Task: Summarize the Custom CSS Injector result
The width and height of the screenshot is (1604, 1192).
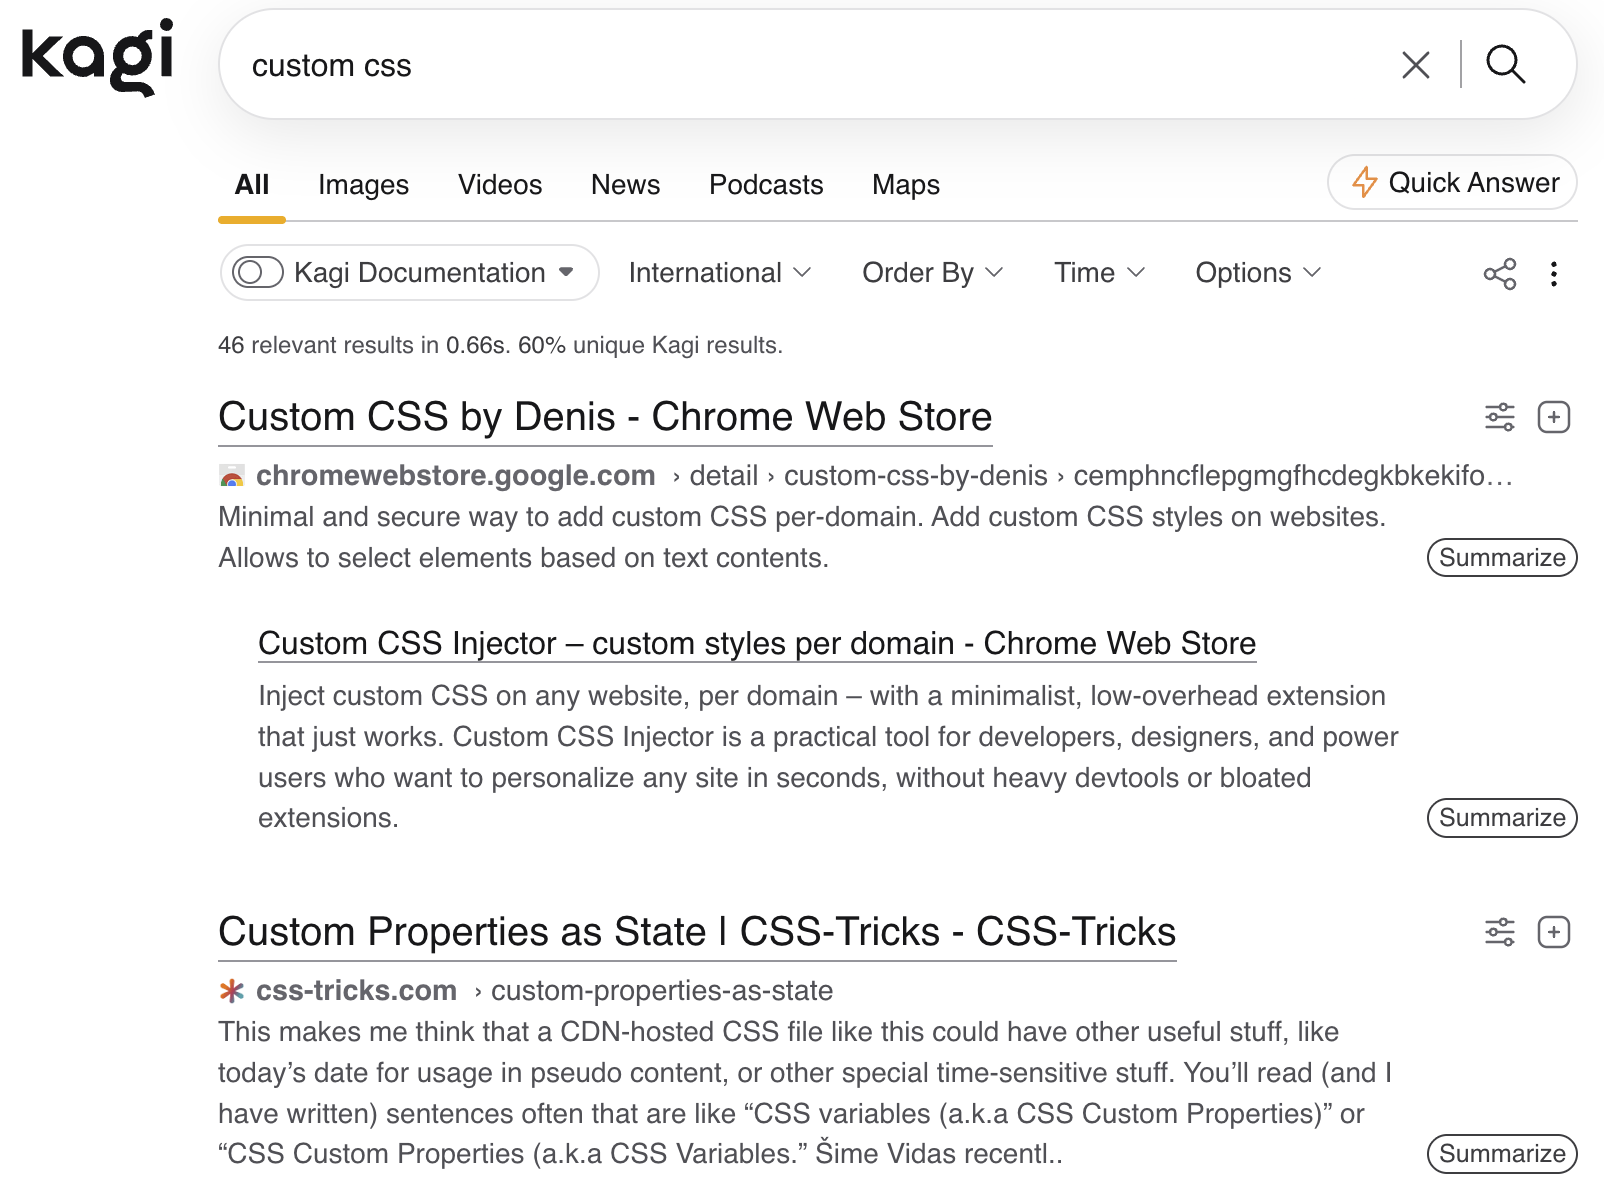Action: click(1501, 817)
